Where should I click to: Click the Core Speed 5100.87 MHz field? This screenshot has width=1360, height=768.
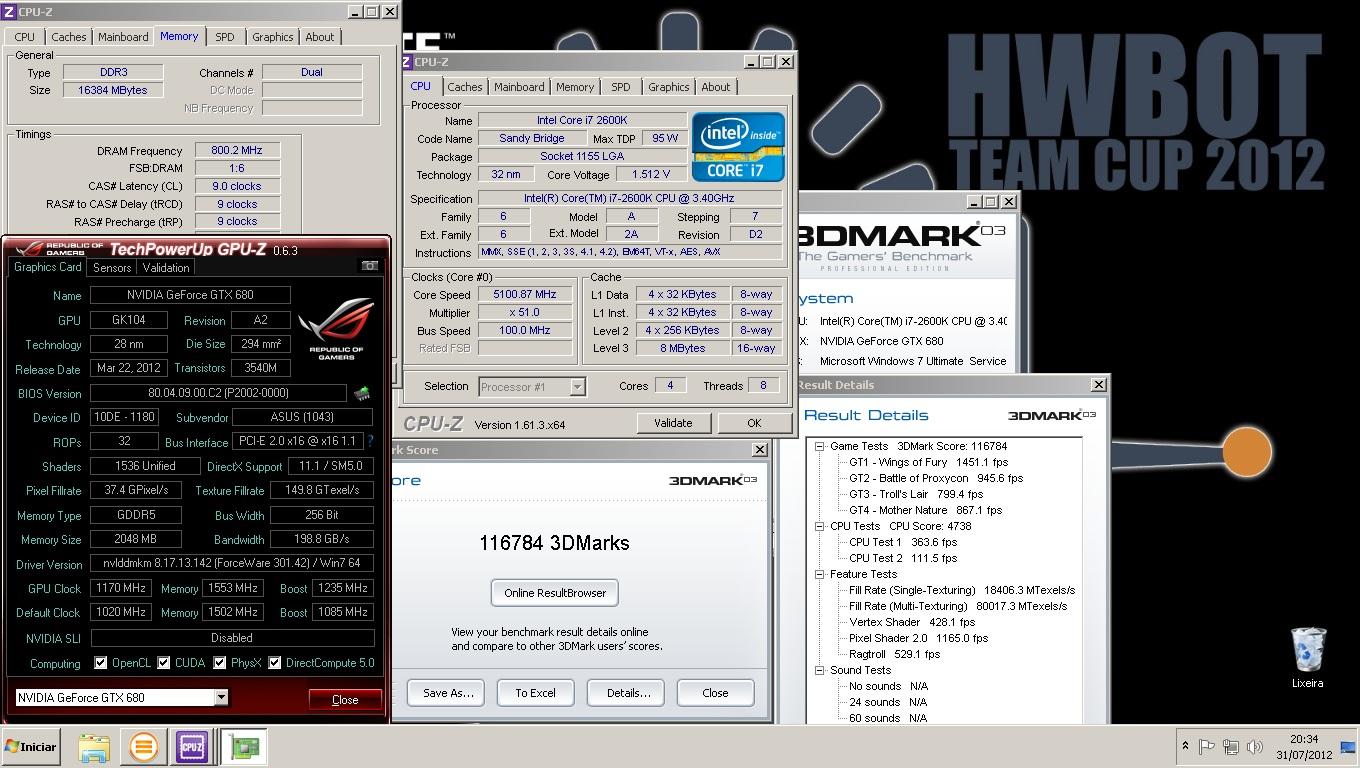[525, 295]
